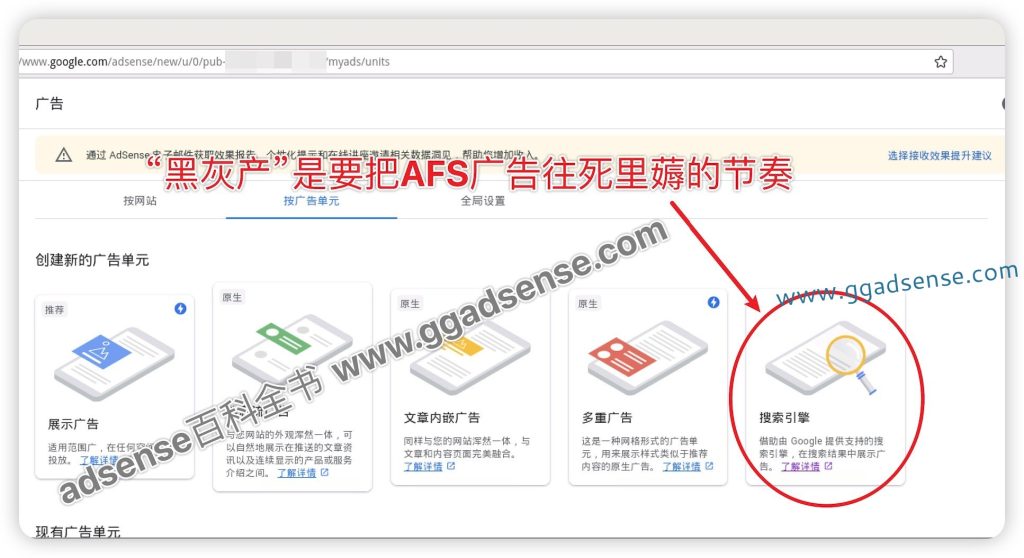This screenshot has height=558, width=1024.
Task: Click the 文章内嵌广告 card title text
Action: 441,418
